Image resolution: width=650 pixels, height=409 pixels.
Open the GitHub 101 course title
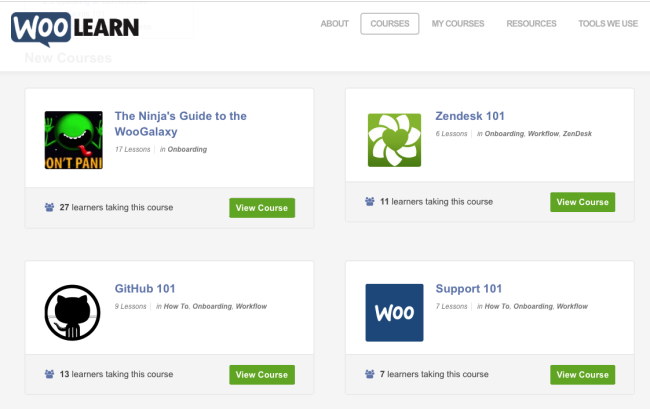click(x=145, y=288)
